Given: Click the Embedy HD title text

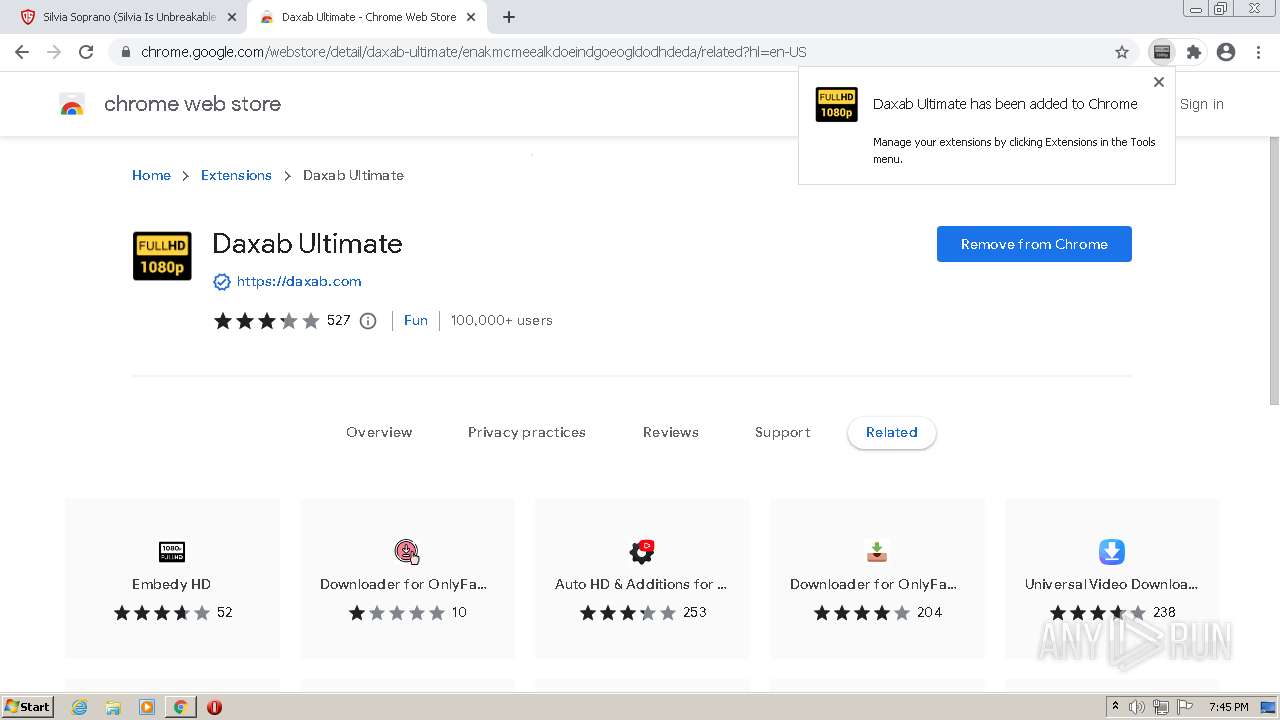Looking at the screenshot, I should point(171,585).
